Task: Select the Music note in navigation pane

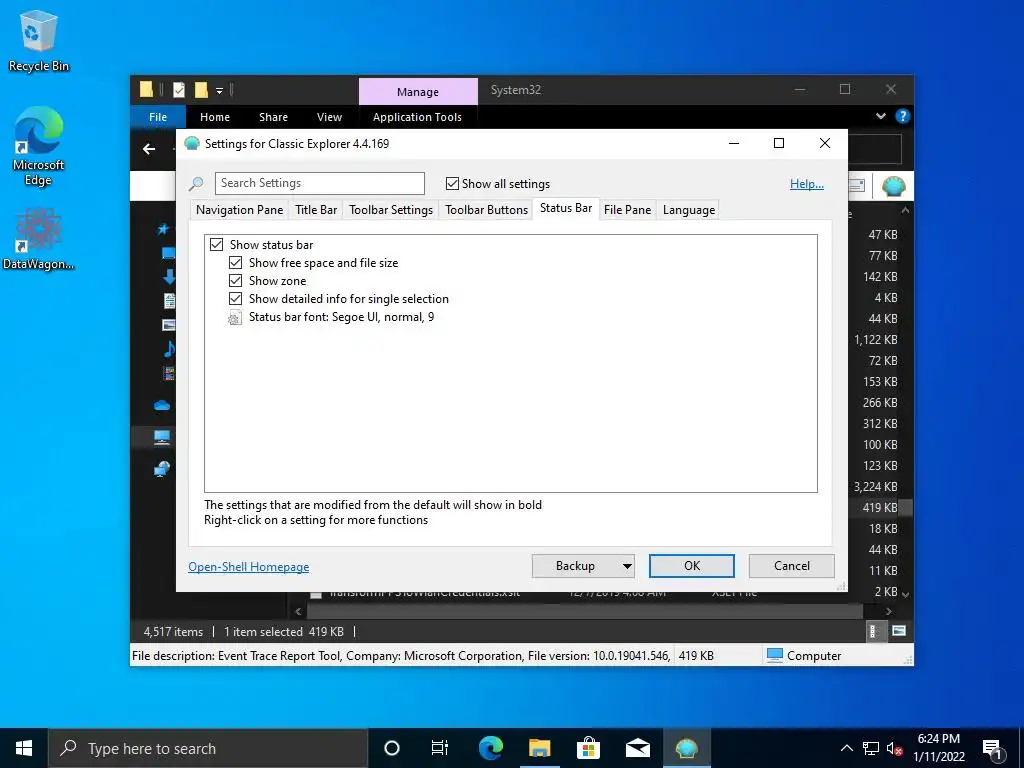Action: [169, 349]
